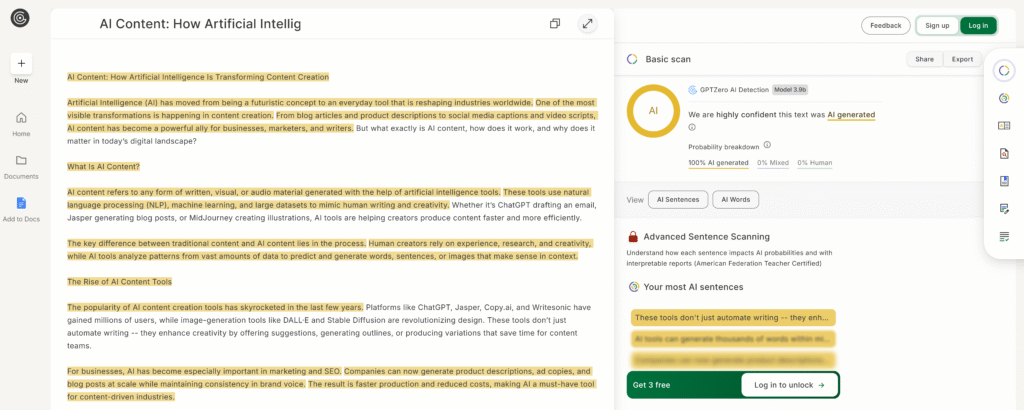Open the side-by-side compare icon in right rail
The width and height of the screenshot is (1024, 410).
(x=1004, y=126)
